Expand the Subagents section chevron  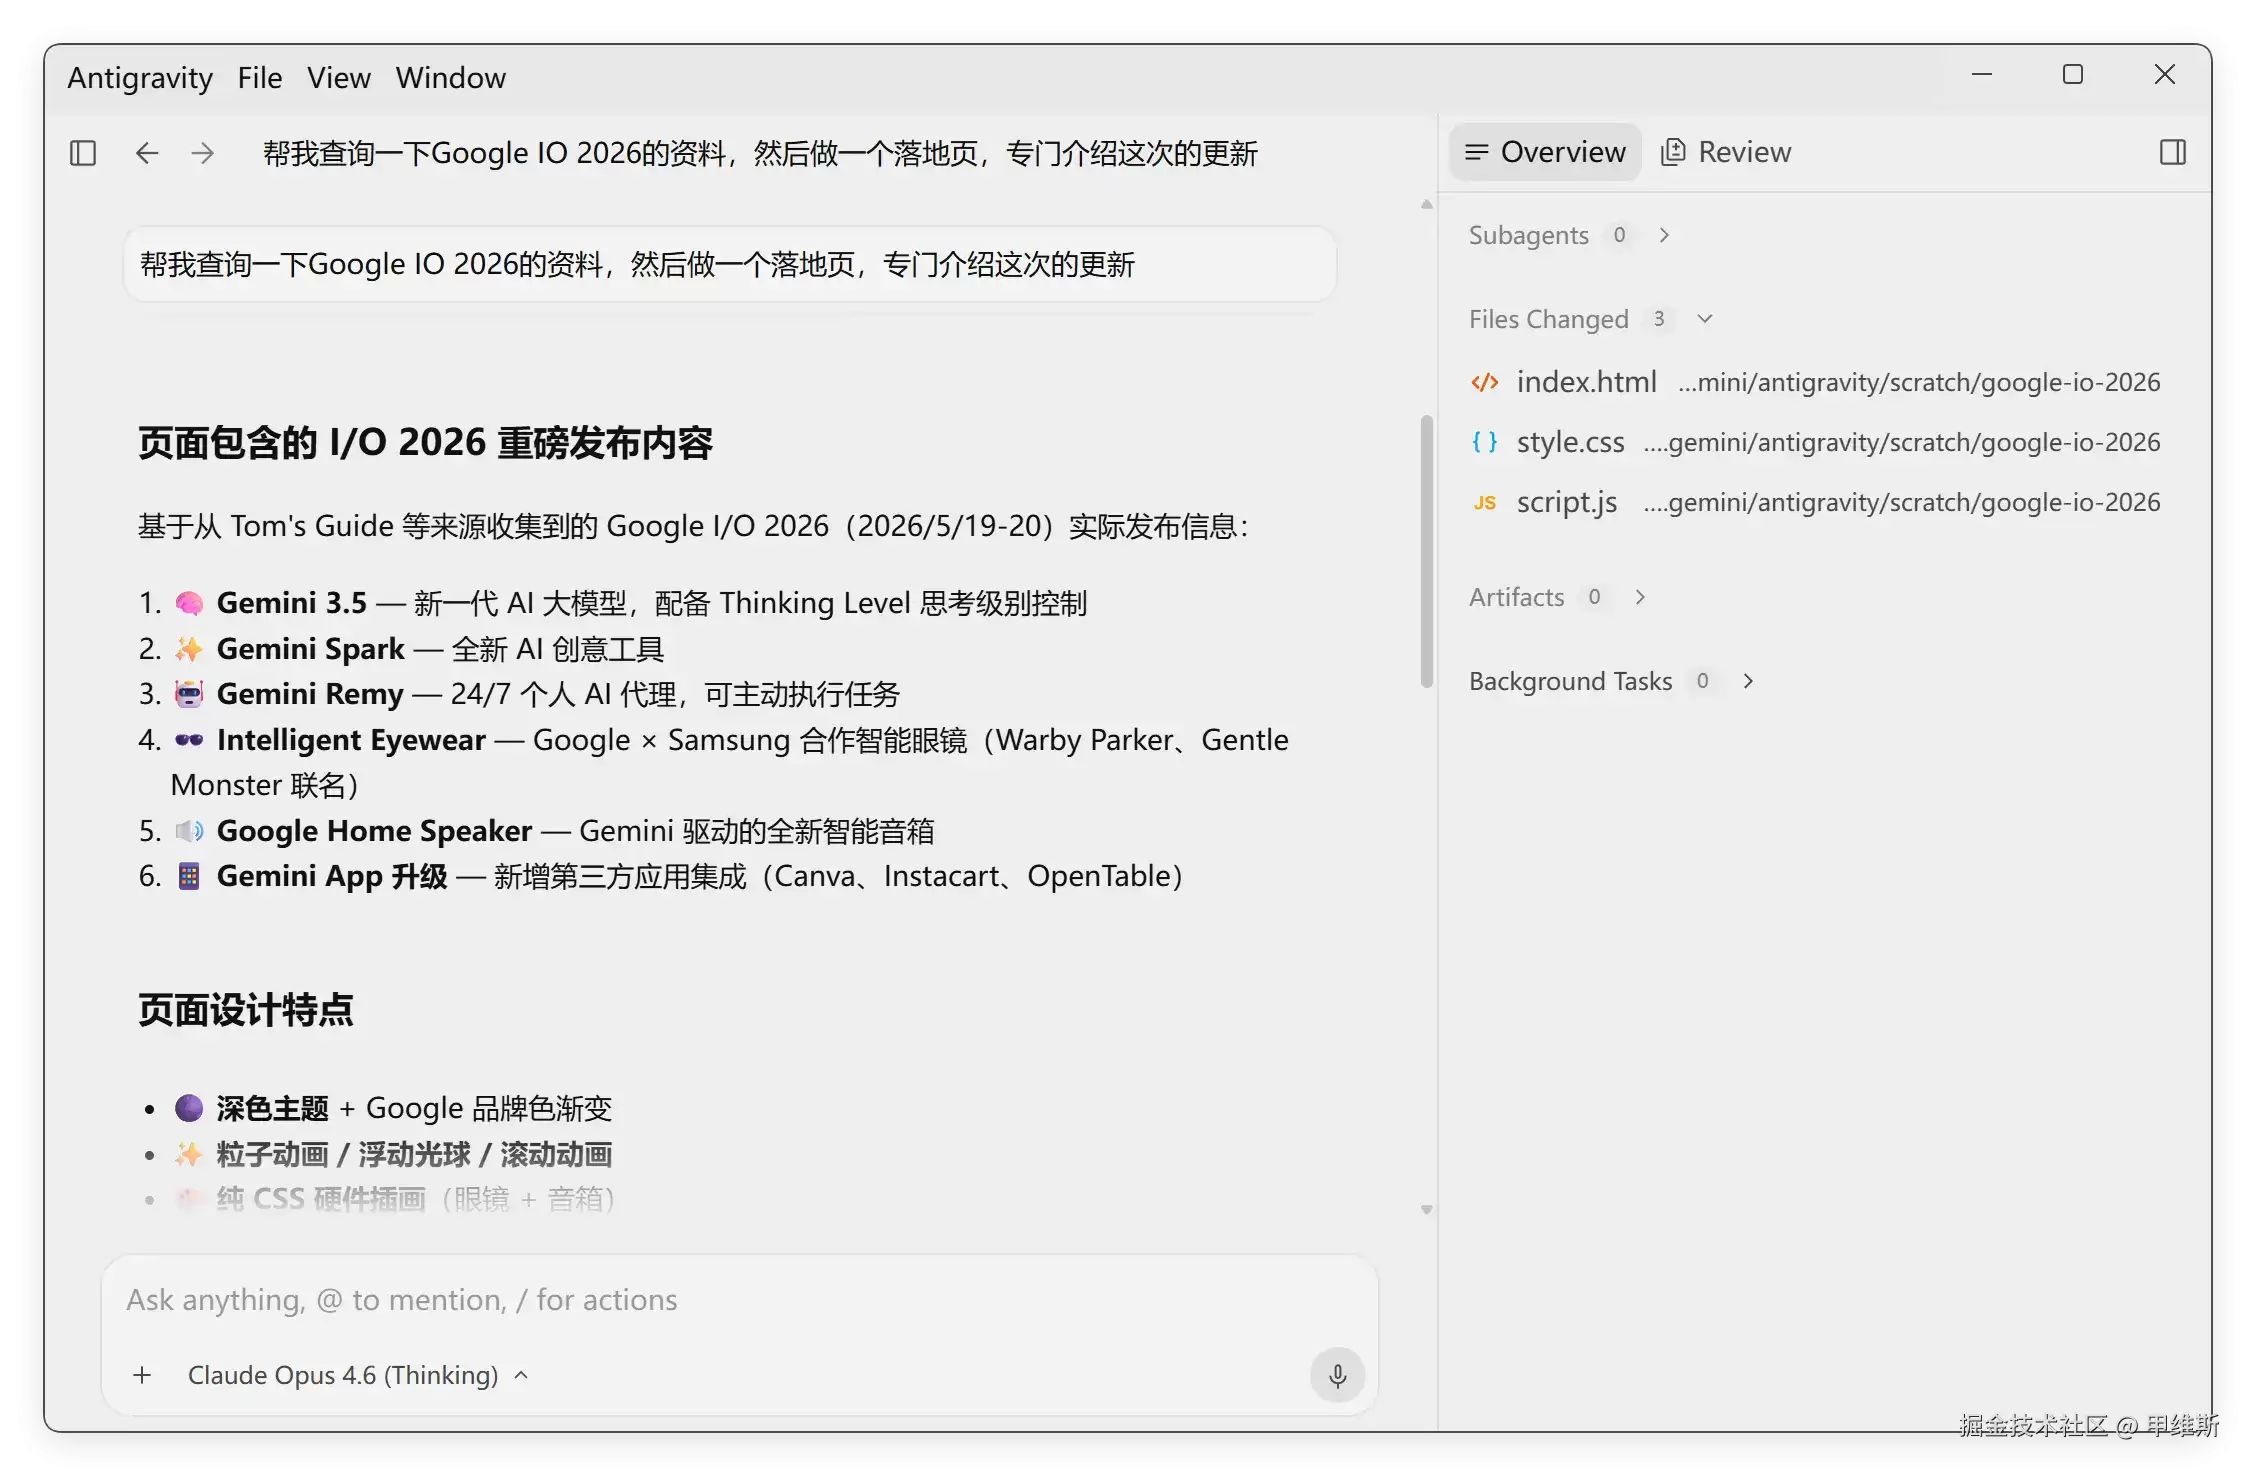coord(1664,235)
